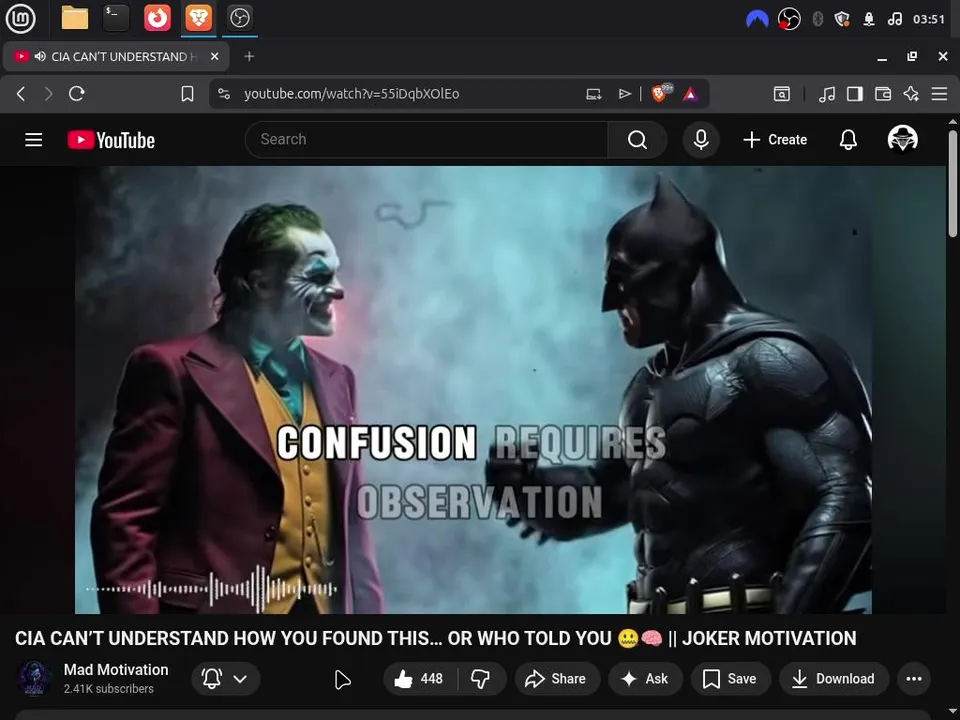This screenshot has width=960, height=720.
Task: Open the music note sound tray applet
Action: (894, 19)
